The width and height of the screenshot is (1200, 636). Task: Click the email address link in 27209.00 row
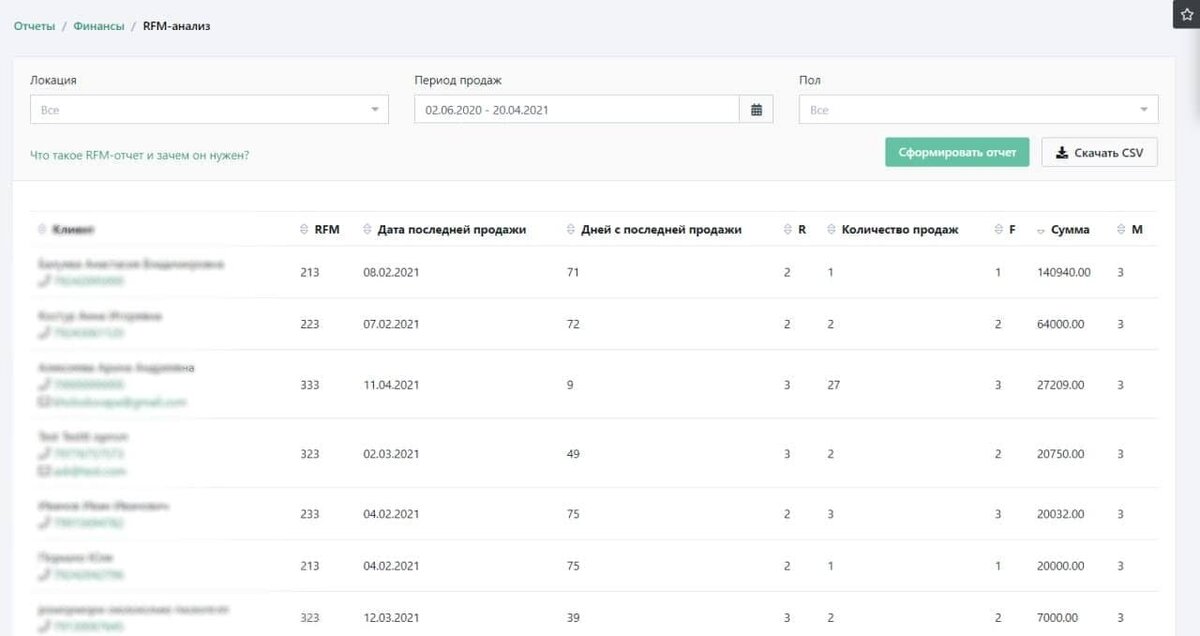click(x=119, y=402)
